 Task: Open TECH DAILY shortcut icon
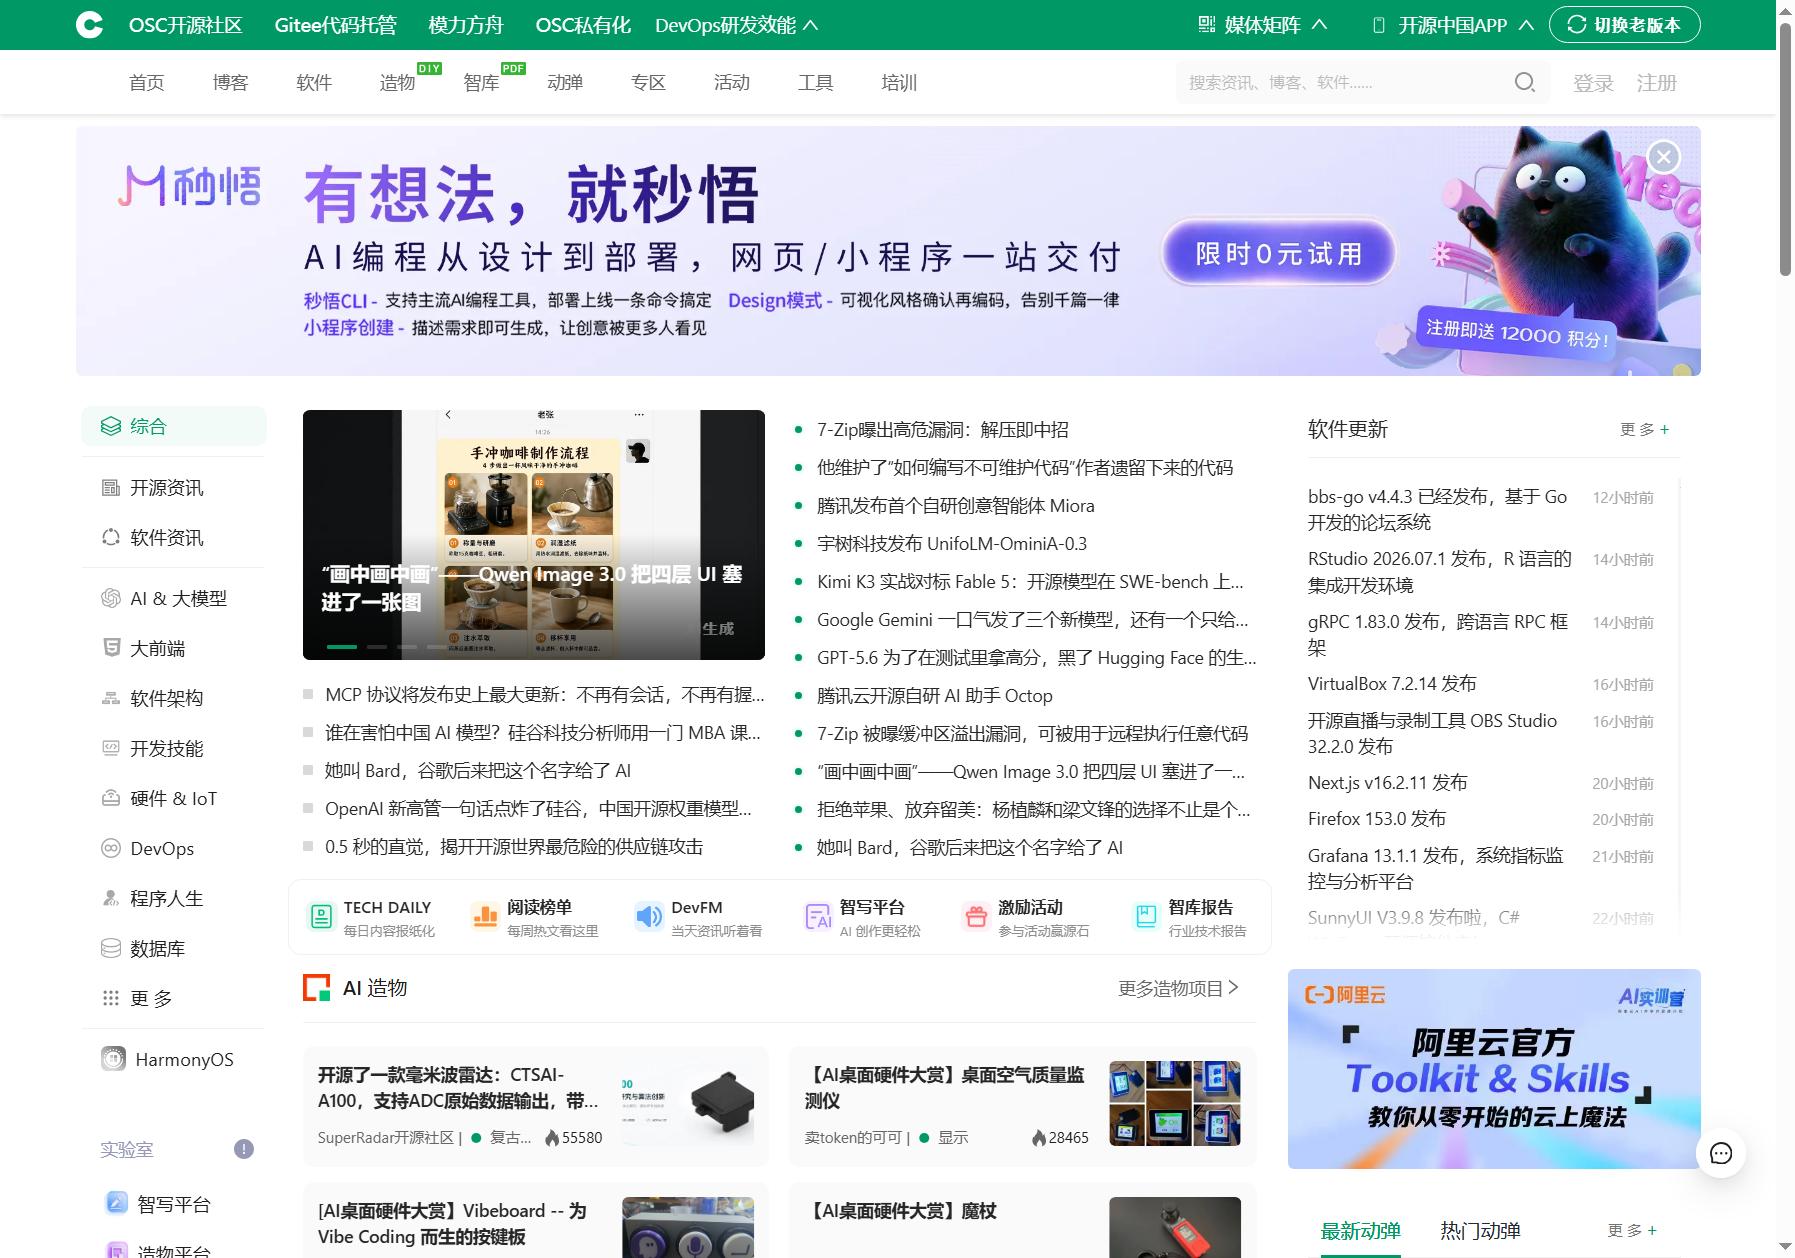pyautogui.click(x=321, y=916)
